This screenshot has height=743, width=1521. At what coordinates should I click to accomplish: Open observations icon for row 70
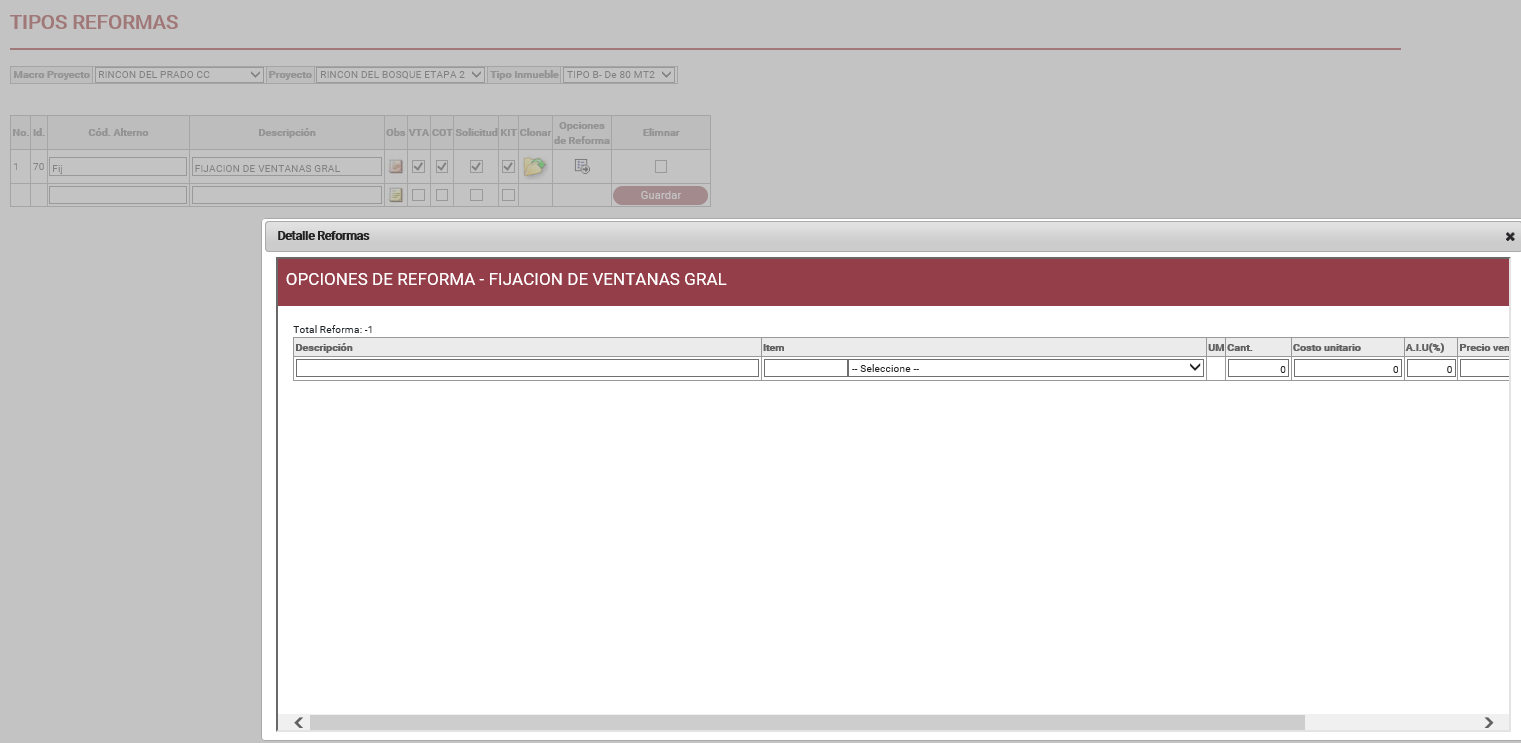396,167
